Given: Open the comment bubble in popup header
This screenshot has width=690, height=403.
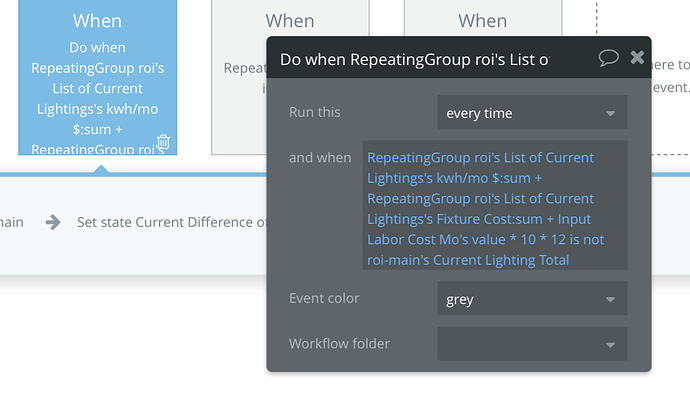Looking at the screenshot, I should (x=608, y=58).
